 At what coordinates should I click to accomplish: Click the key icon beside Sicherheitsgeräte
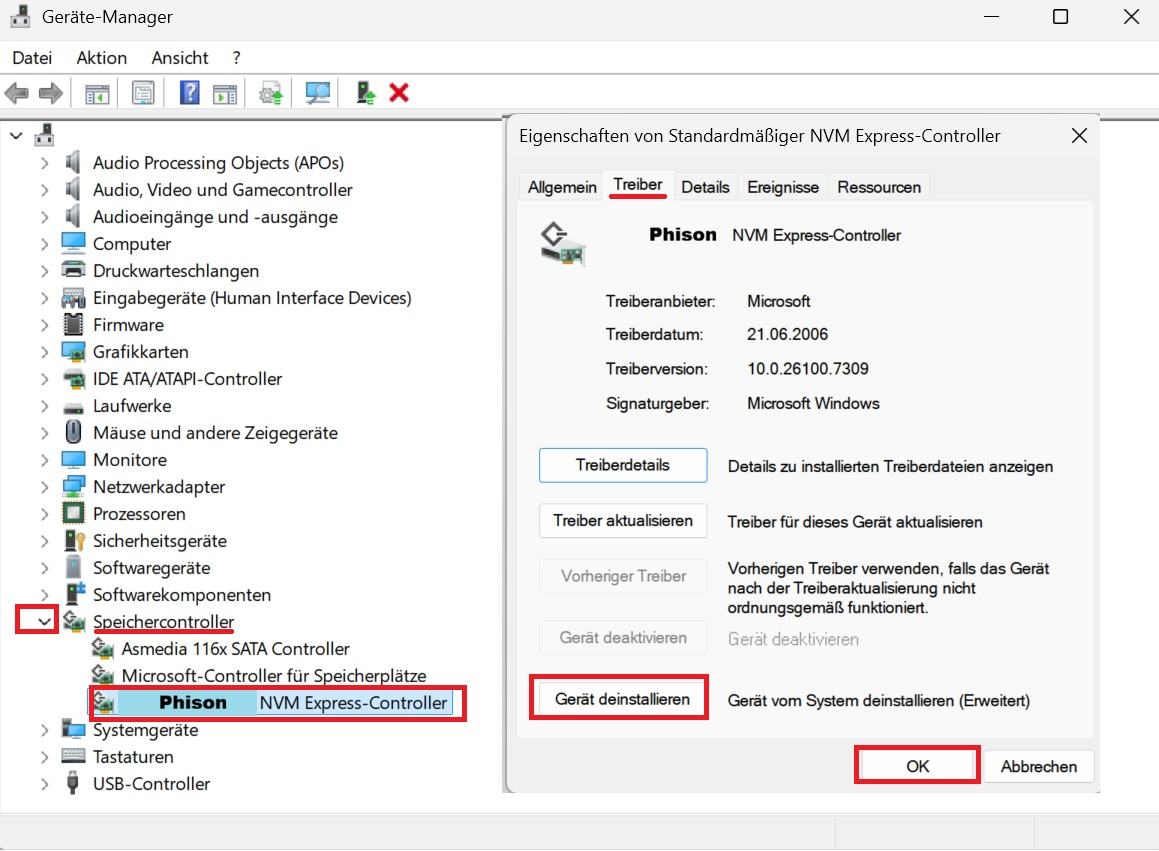pyautogui.click(x=75, y=540)
